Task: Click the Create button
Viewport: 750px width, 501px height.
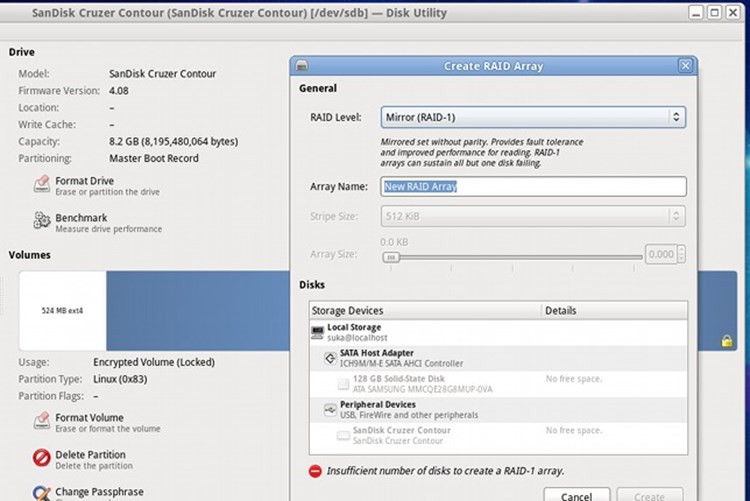Action: click(x=650, y=495)
